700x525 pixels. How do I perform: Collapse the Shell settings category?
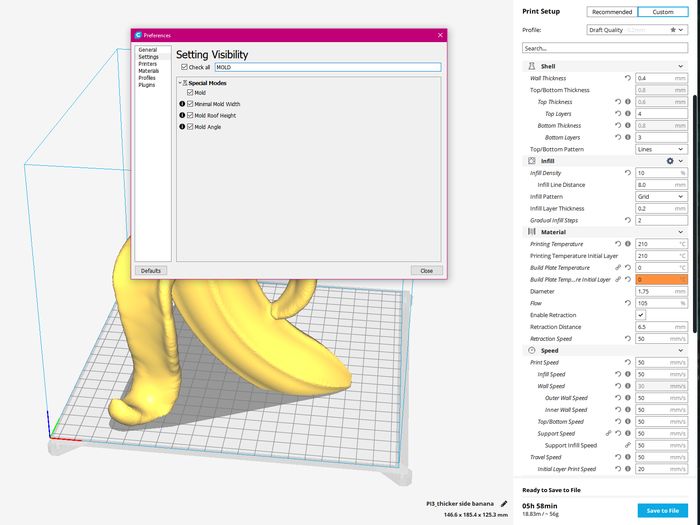(680, 66)
